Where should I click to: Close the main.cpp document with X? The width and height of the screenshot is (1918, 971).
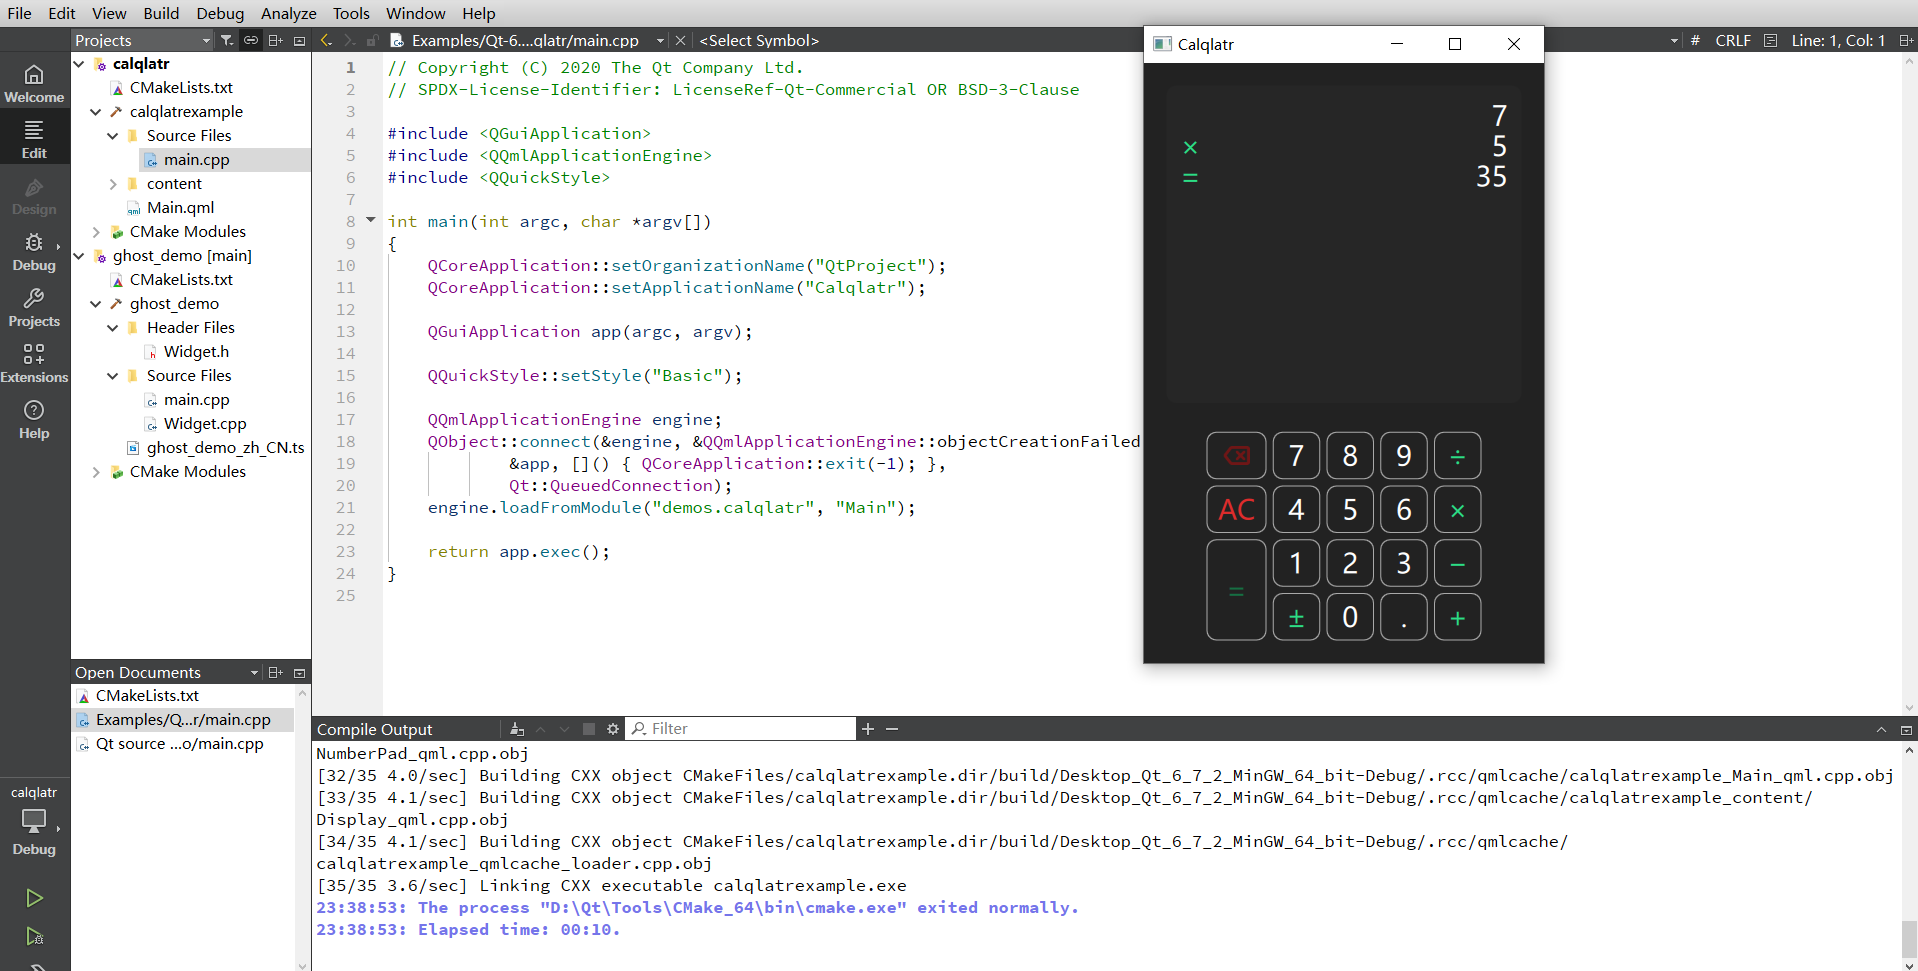click(x=680, y=40)
